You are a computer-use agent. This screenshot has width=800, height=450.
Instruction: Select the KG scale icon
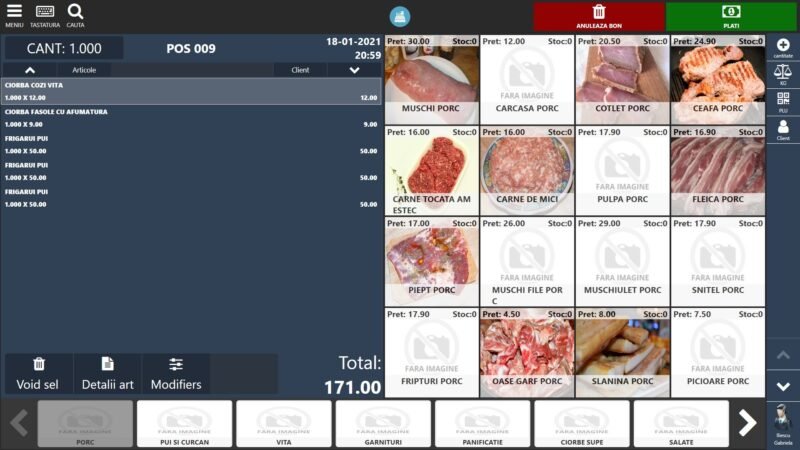pyautogui.click(x=783, y=74)
